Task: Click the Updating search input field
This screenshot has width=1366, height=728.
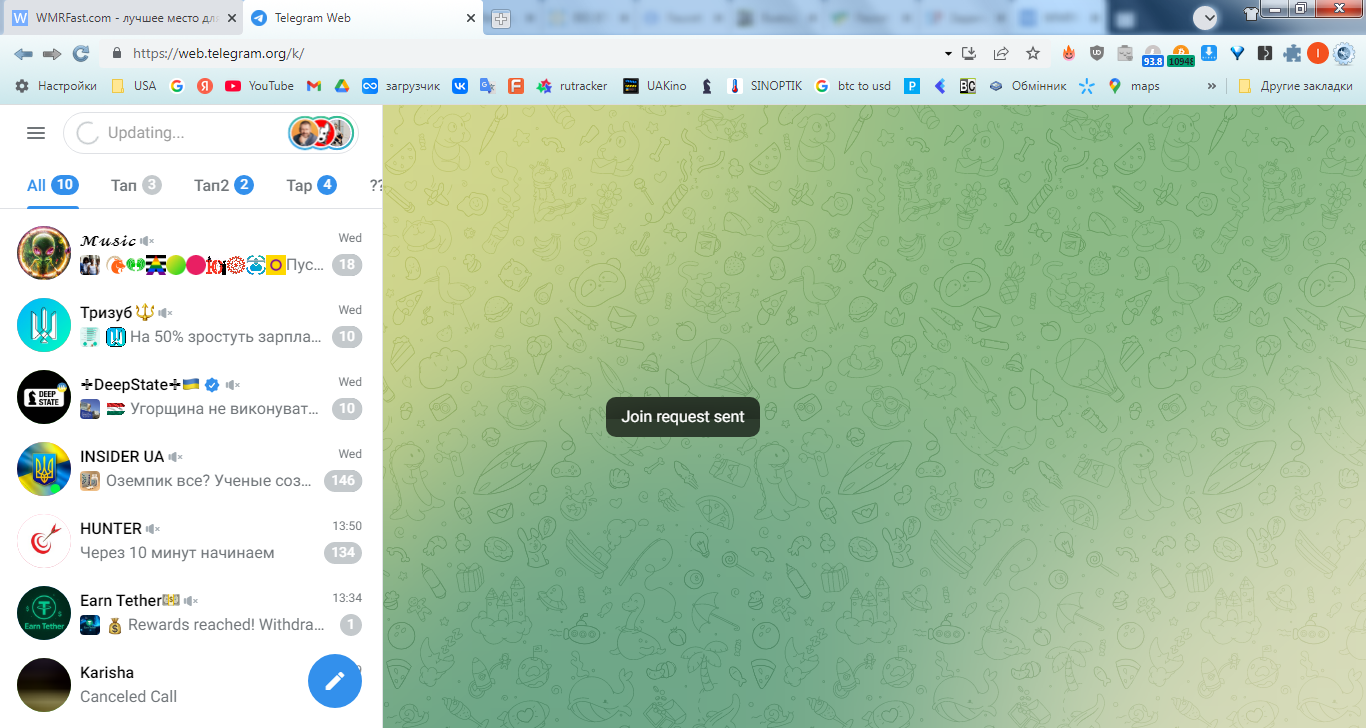Action: tap(210, 133)
